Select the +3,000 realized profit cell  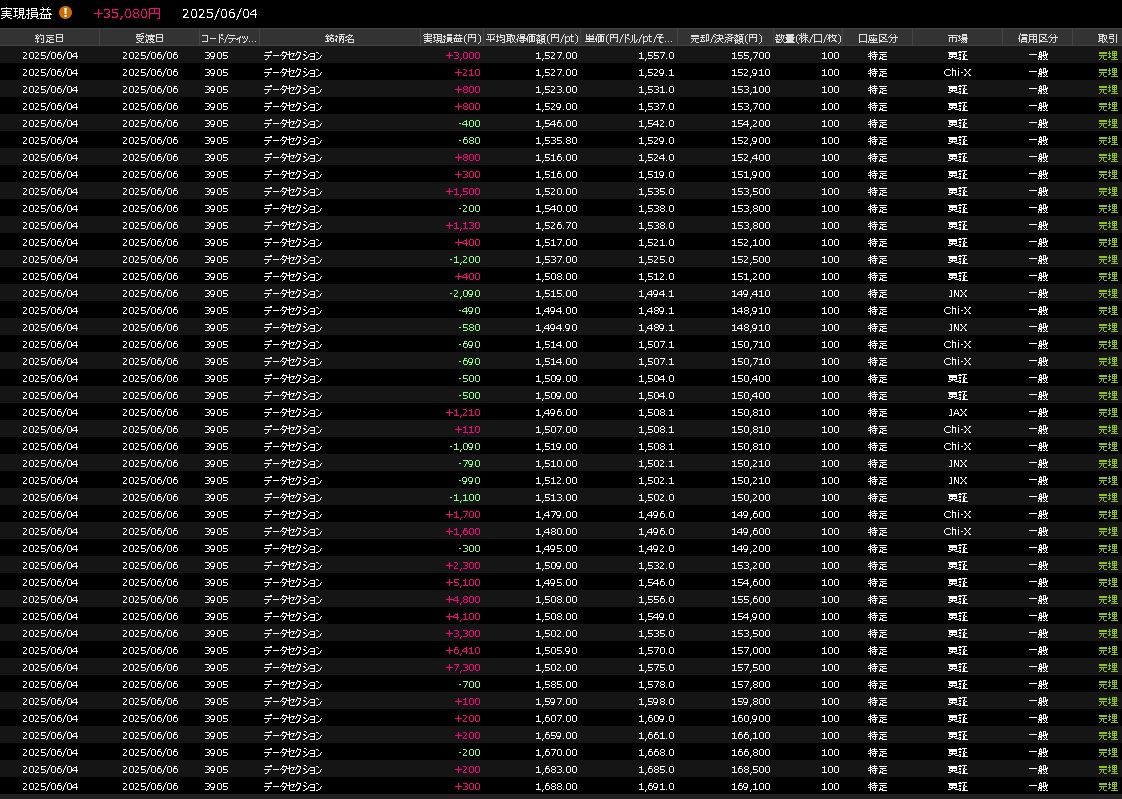(x=463, y=55)
